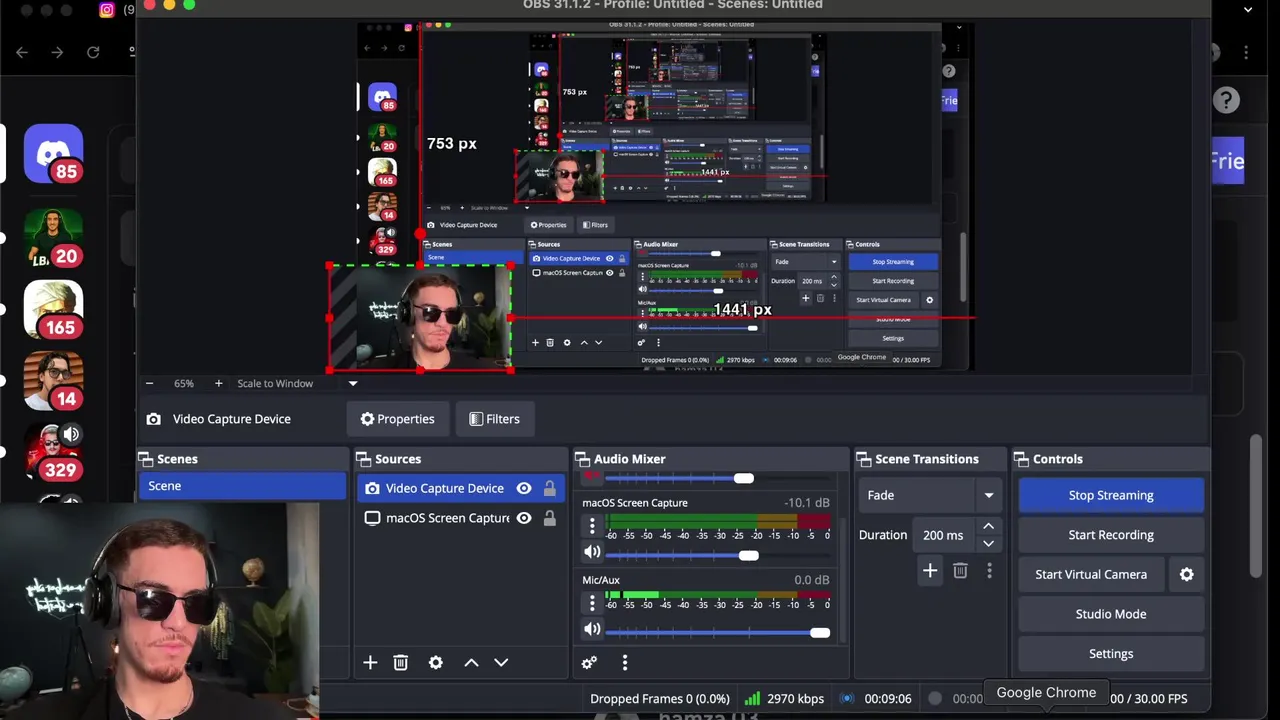Image resolution: width=1280 pixels, height=720 pixels.
Task: Click webcam overlay in OBS preview
Action: tap(420, 318)
